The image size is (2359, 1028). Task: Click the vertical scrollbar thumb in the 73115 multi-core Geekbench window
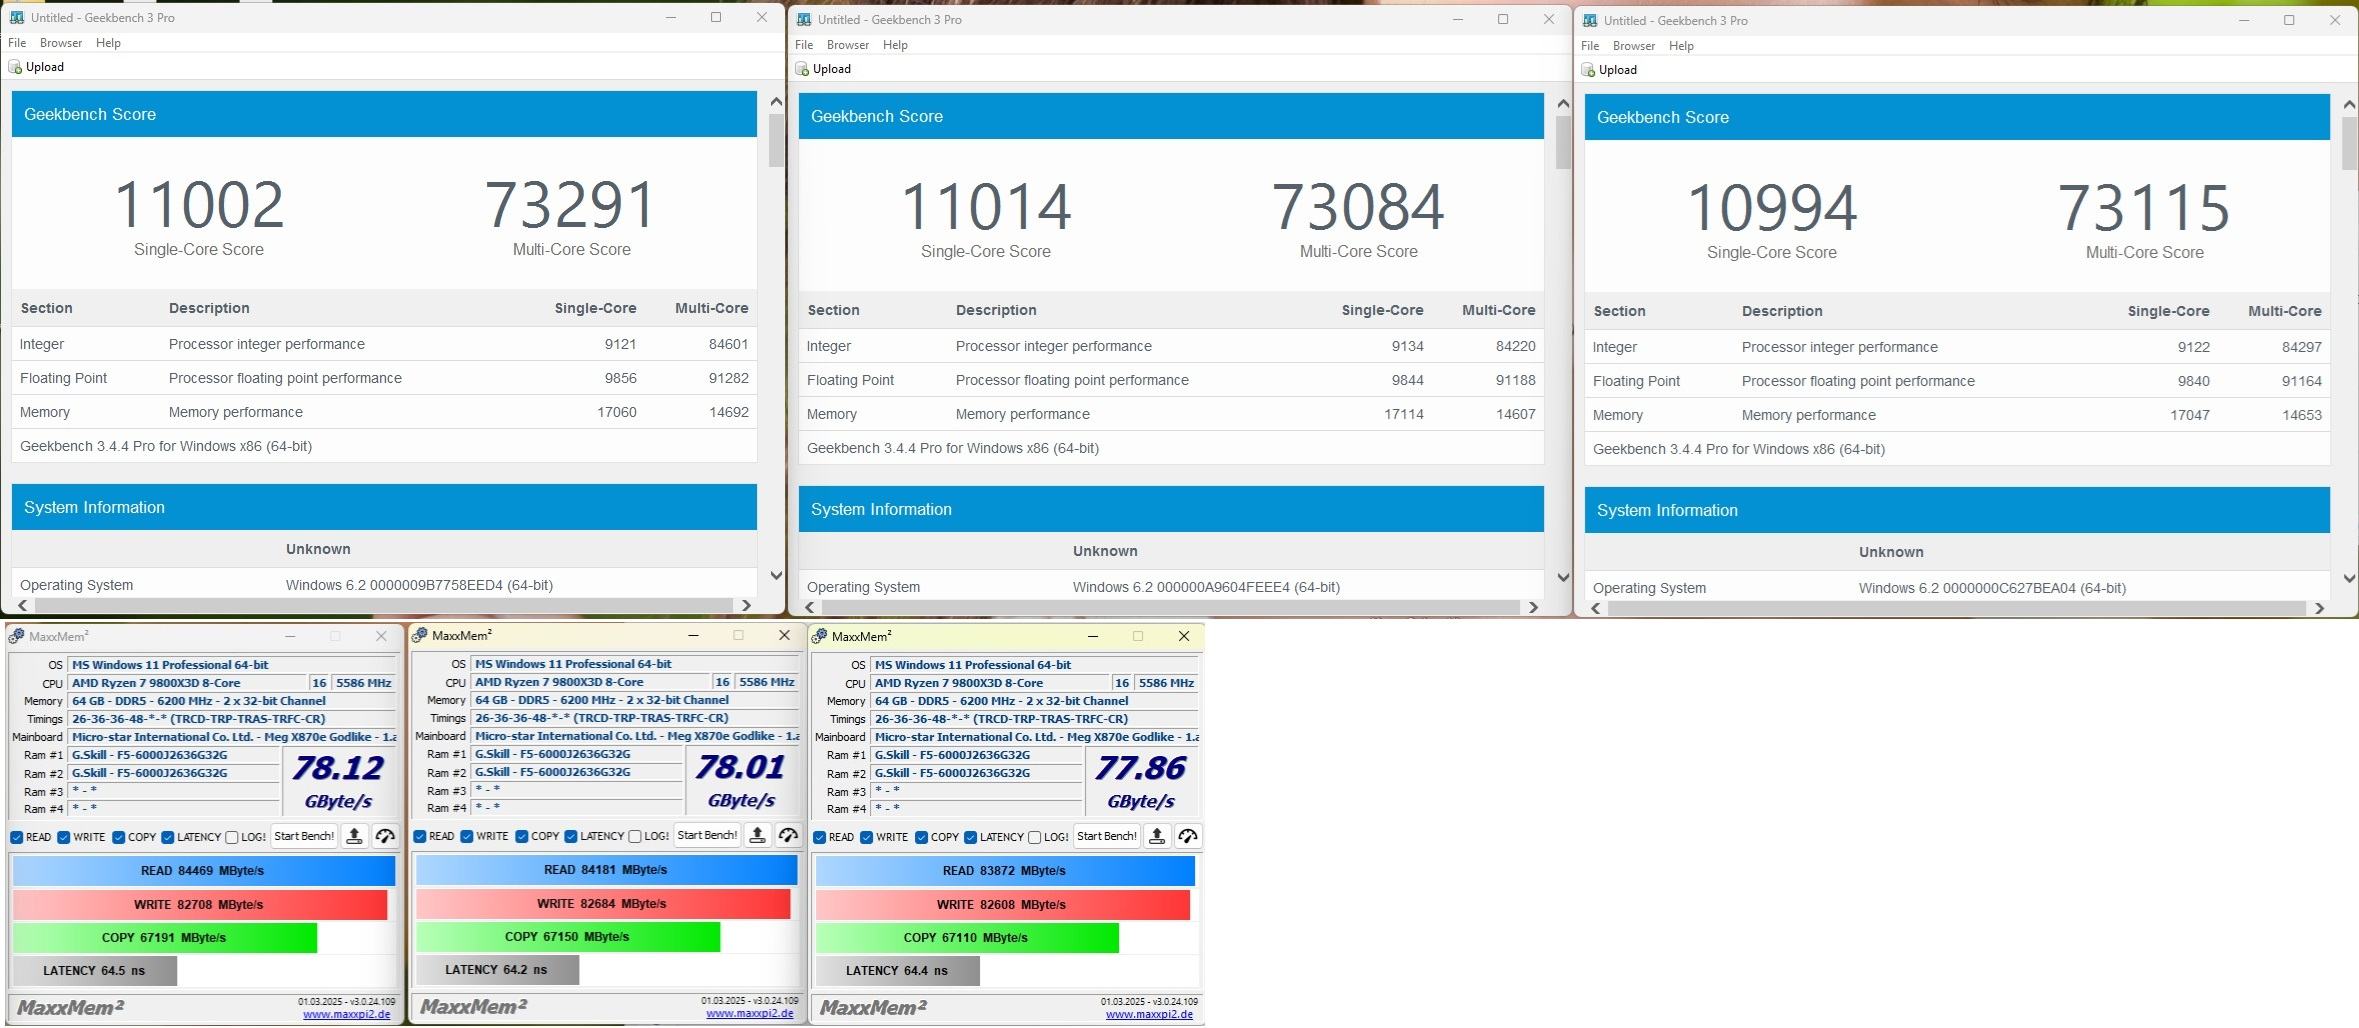[2349, 143]
